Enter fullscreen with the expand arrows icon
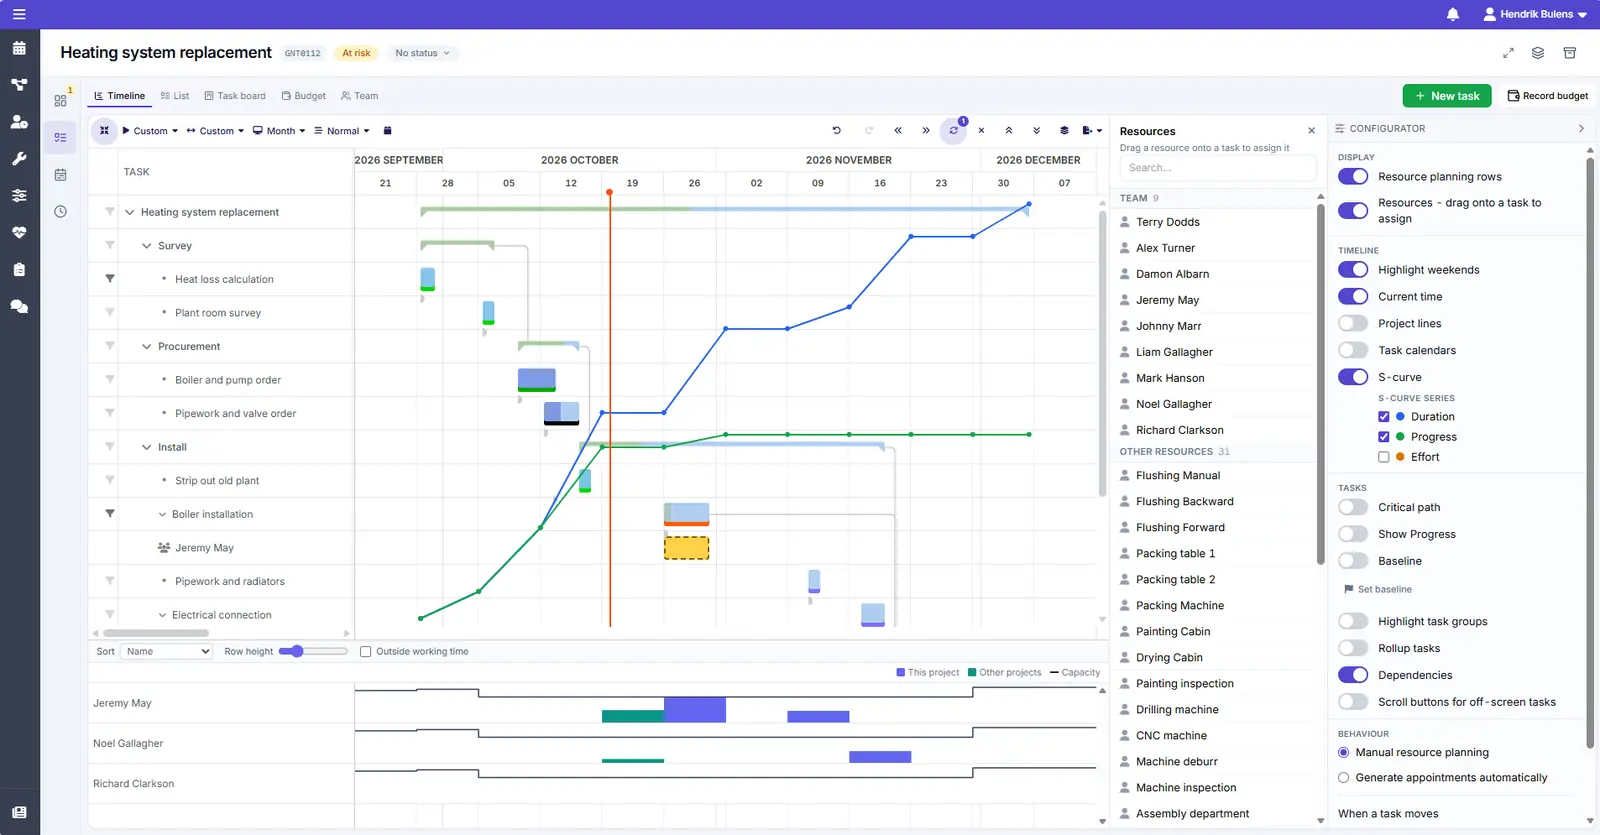 point(1508,53)
